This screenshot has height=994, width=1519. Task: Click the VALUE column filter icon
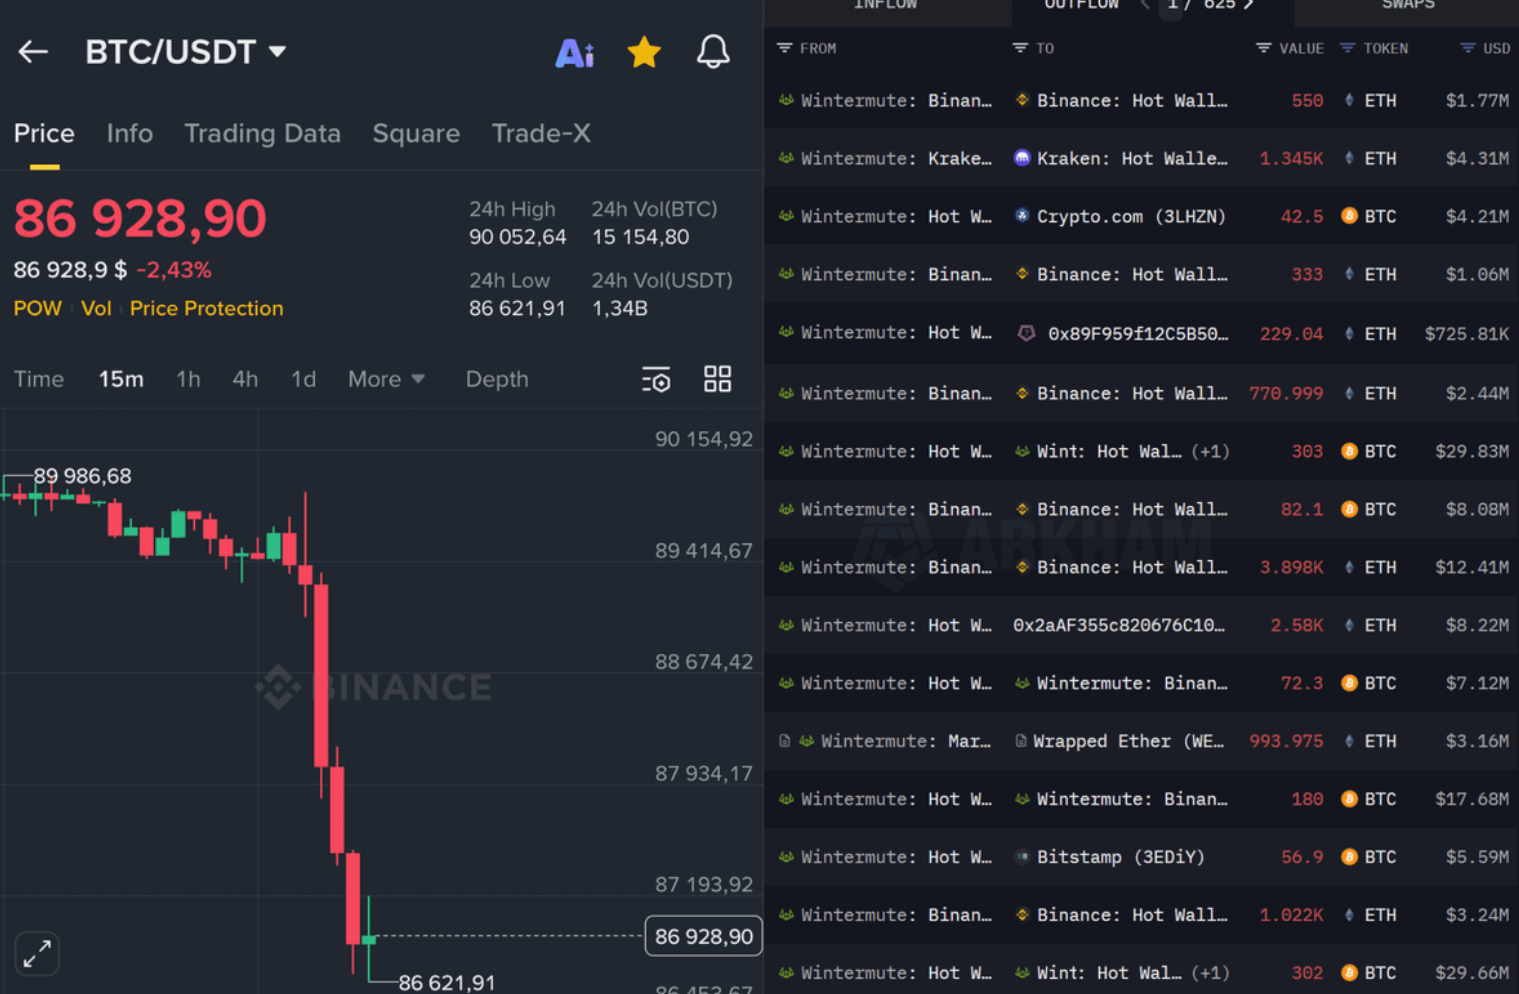pos(1264,48)
